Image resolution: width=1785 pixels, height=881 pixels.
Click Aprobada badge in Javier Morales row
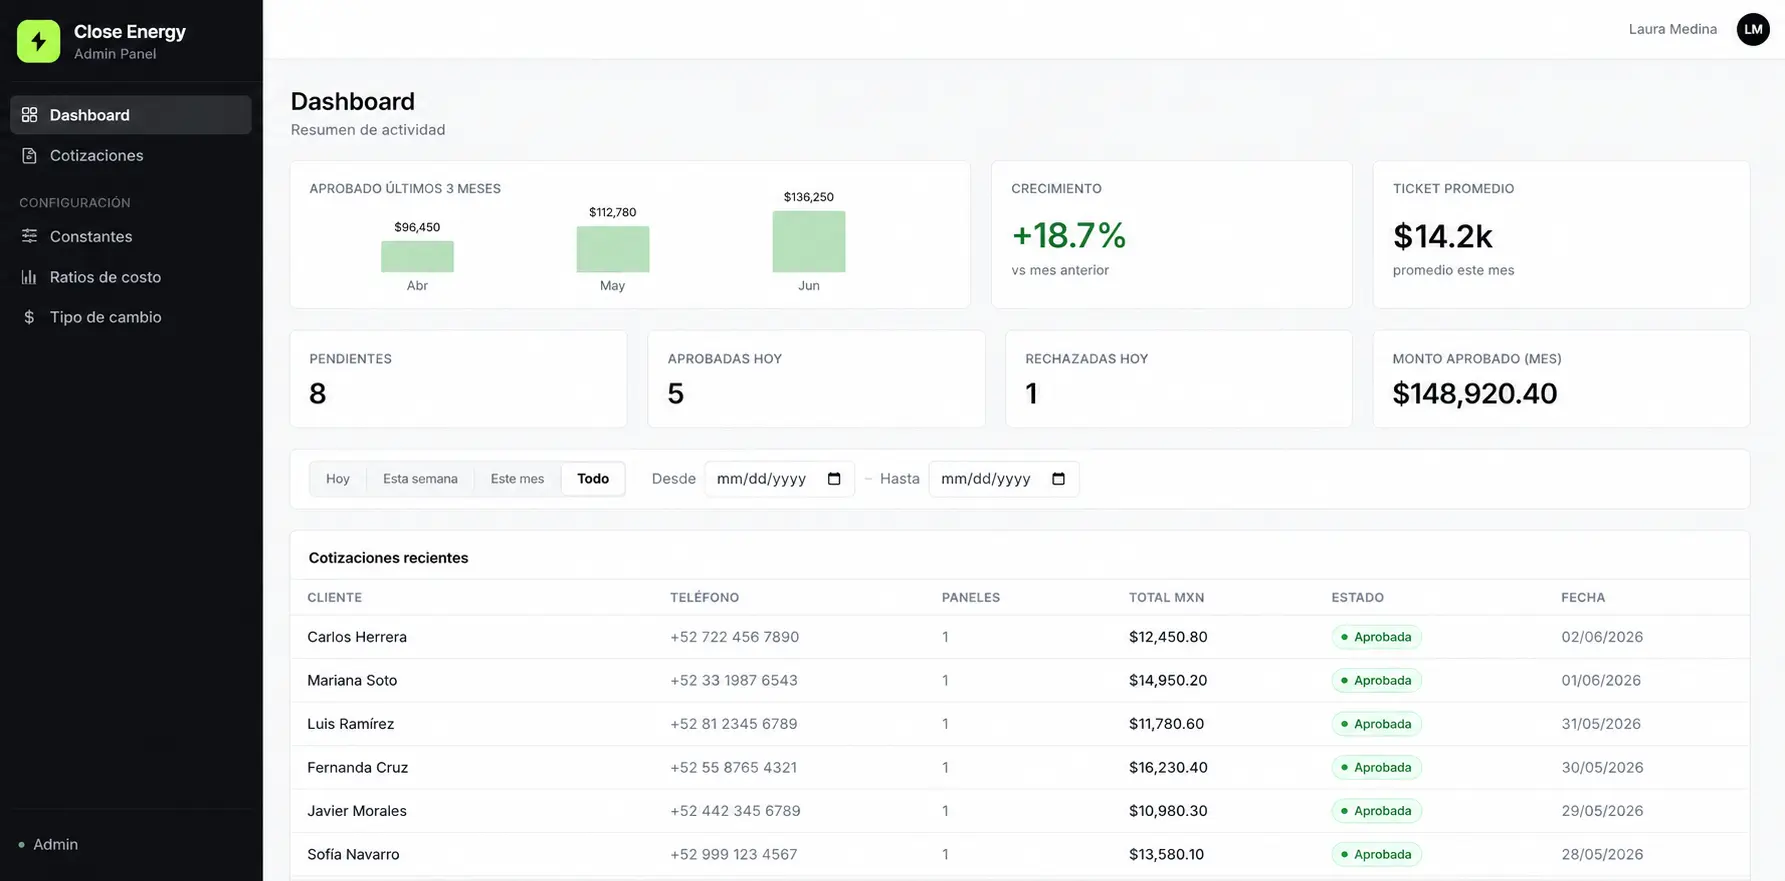(x=1376, y=811)
